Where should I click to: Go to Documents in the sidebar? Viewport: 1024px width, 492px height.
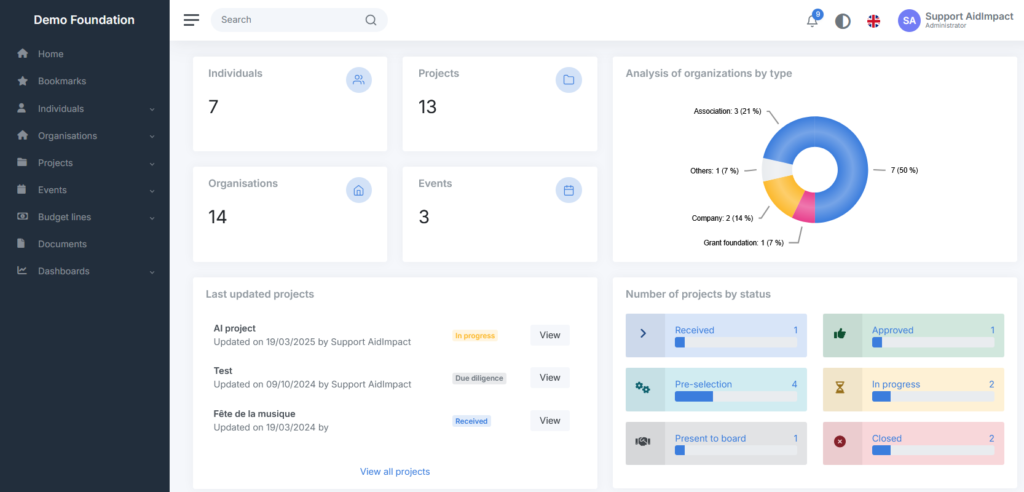62,244
